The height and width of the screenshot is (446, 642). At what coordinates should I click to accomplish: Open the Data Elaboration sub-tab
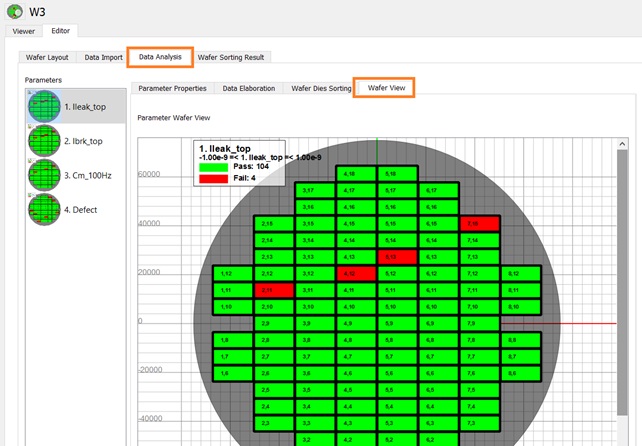[249, 88]
